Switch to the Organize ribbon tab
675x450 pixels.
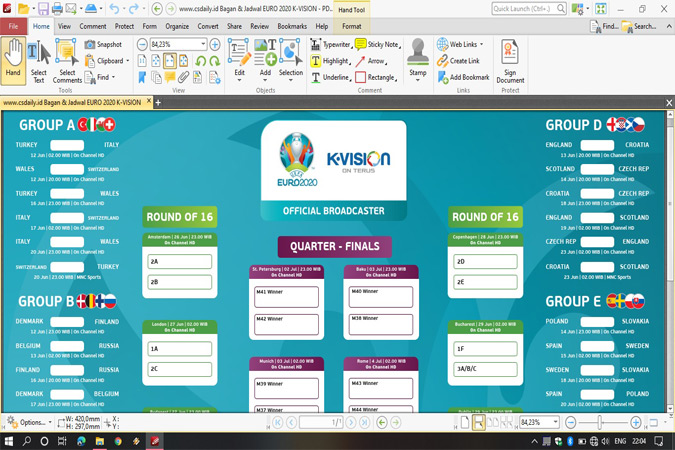pos(177,26)
